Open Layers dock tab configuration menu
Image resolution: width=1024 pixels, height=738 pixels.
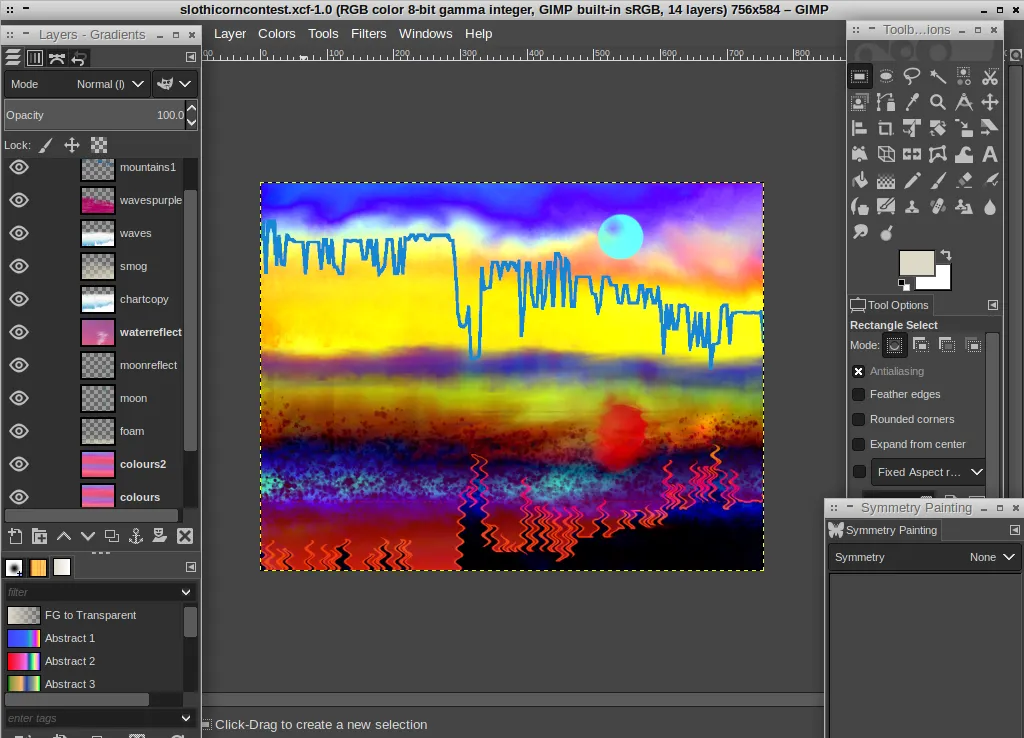pyautogui.click(x=190, y=57)
